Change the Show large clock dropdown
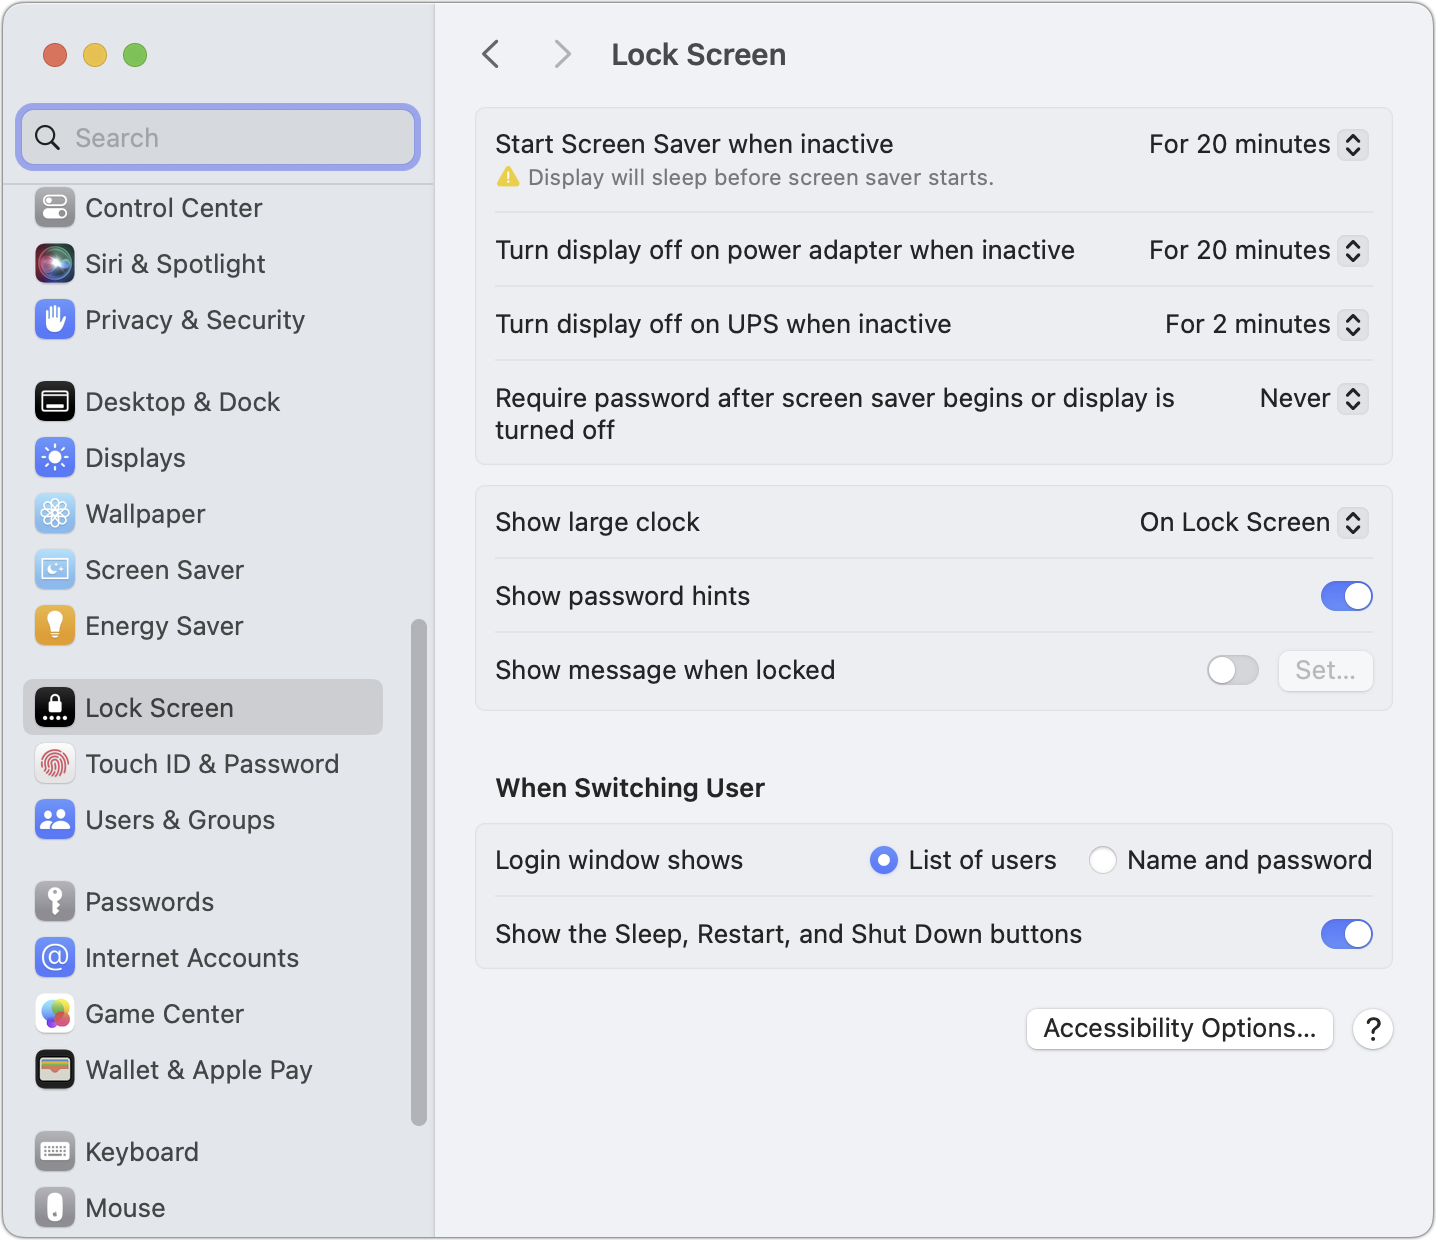 [1353, 521]
